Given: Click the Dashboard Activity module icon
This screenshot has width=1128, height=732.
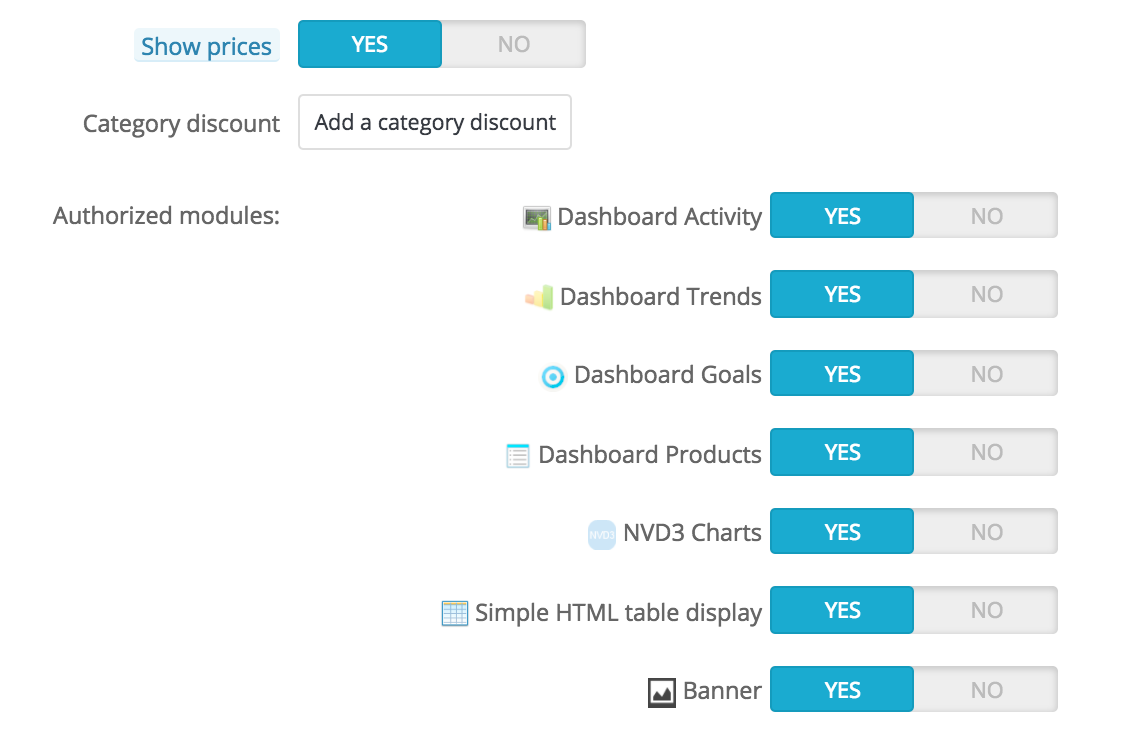Looking at the screenshot, I should (x=537, y=217).
